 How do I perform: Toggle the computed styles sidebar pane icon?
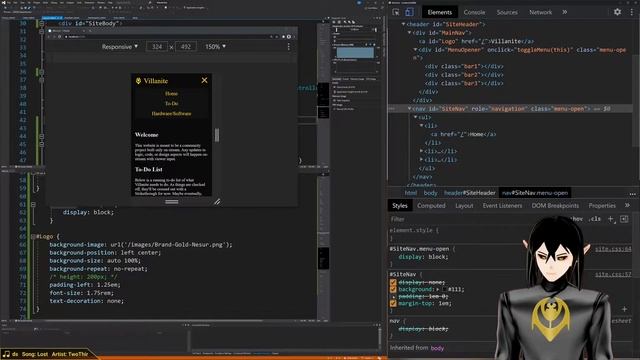[x=624, y=219]
